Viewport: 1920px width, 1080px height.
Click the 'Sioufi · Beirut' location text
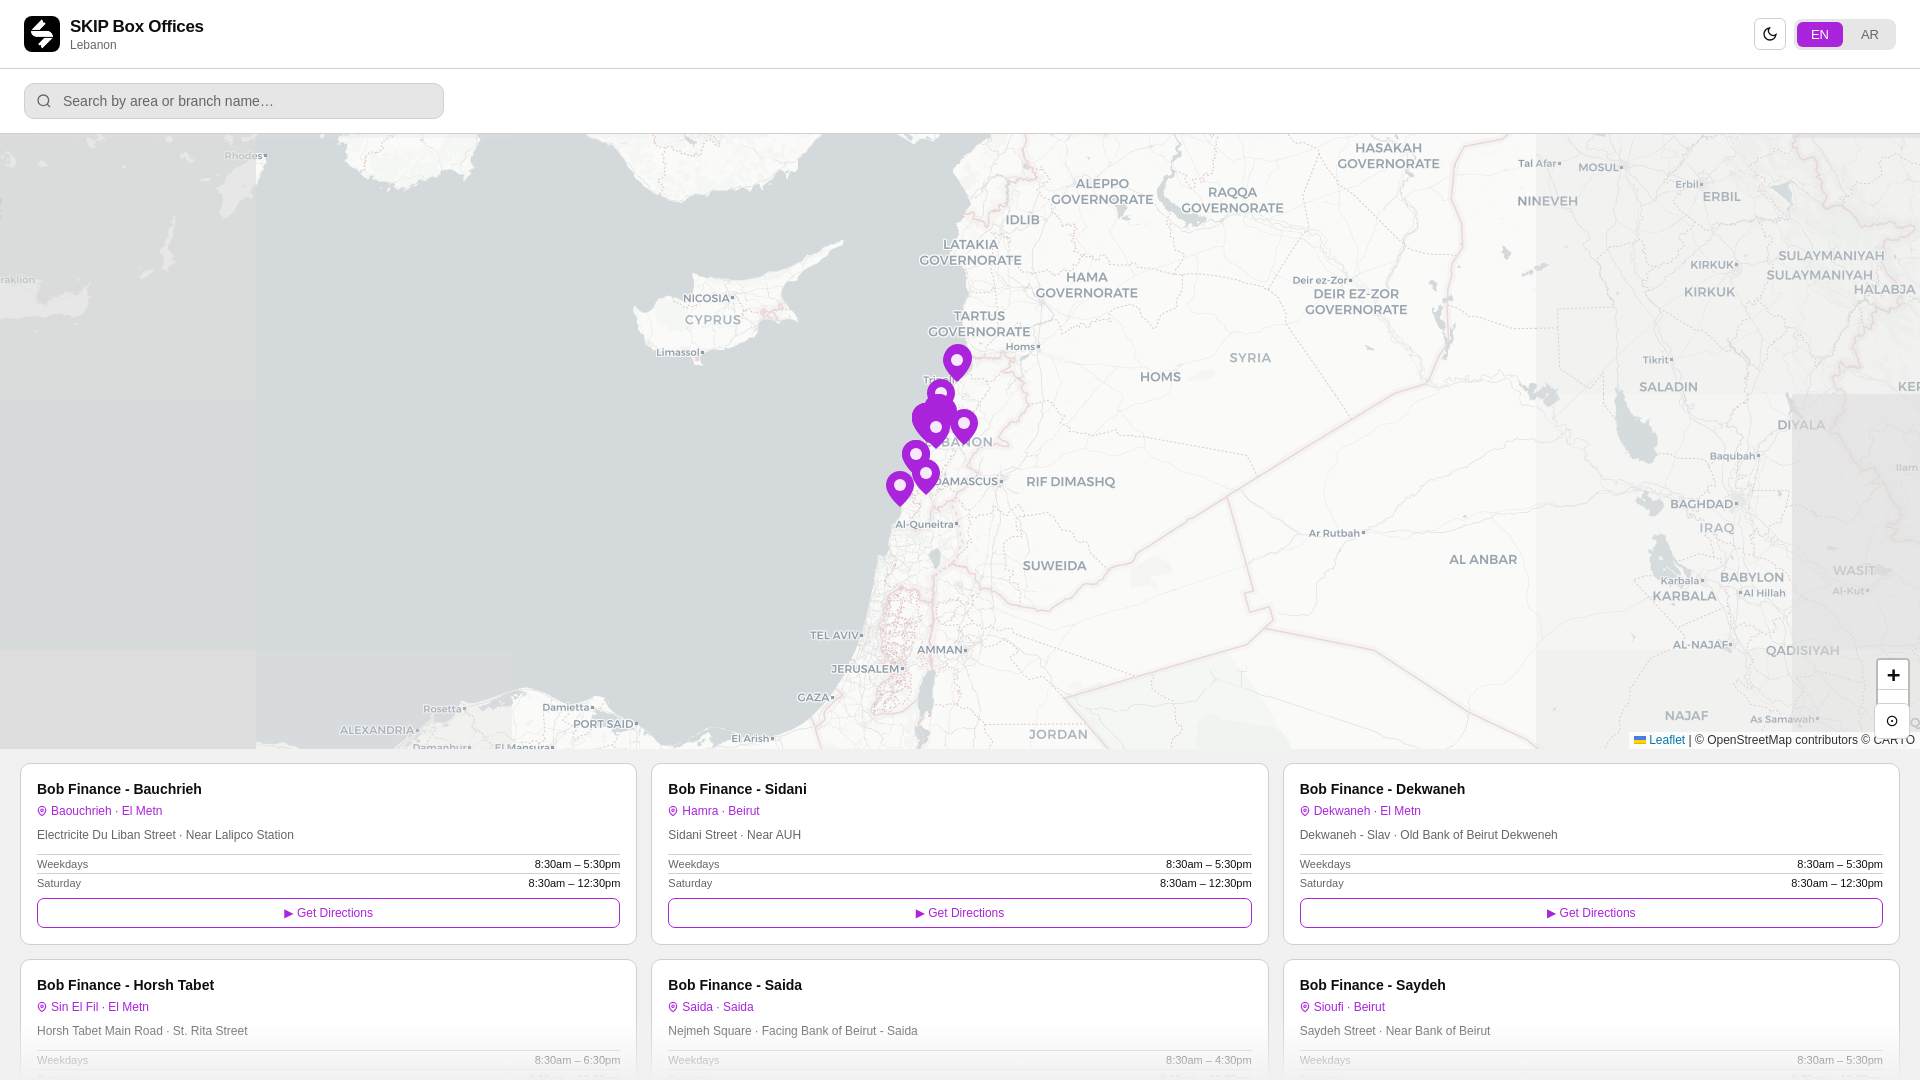click(1349, 1007)
